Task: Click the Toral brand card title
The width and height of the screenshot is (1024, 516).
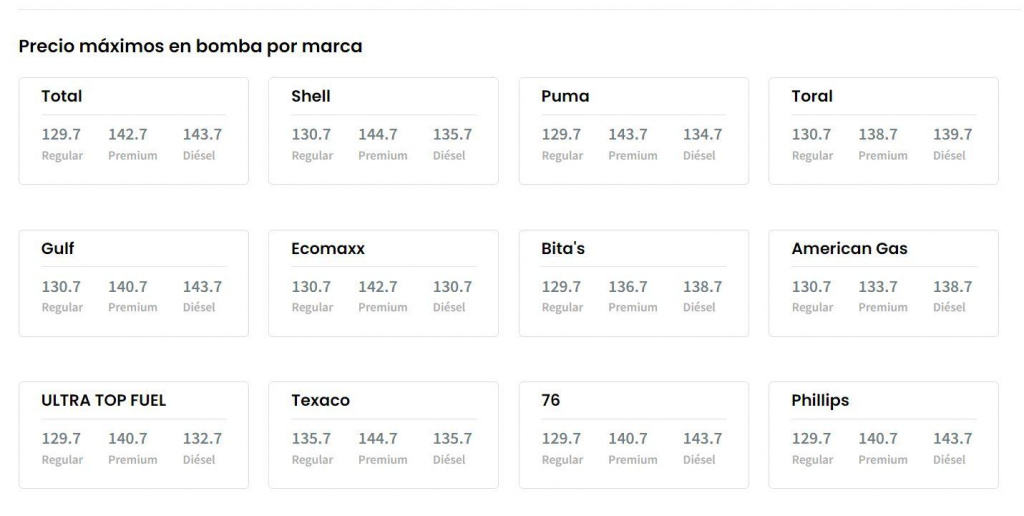Action: point(812,96)
